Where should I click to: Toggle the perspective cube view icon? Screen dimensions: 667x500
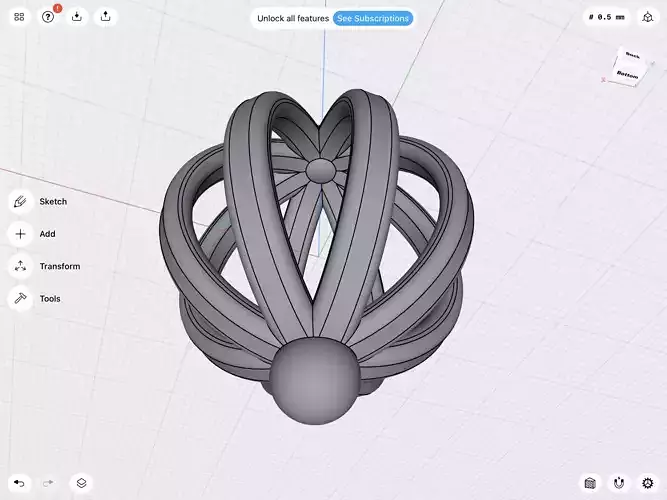(x=647, y=17)
